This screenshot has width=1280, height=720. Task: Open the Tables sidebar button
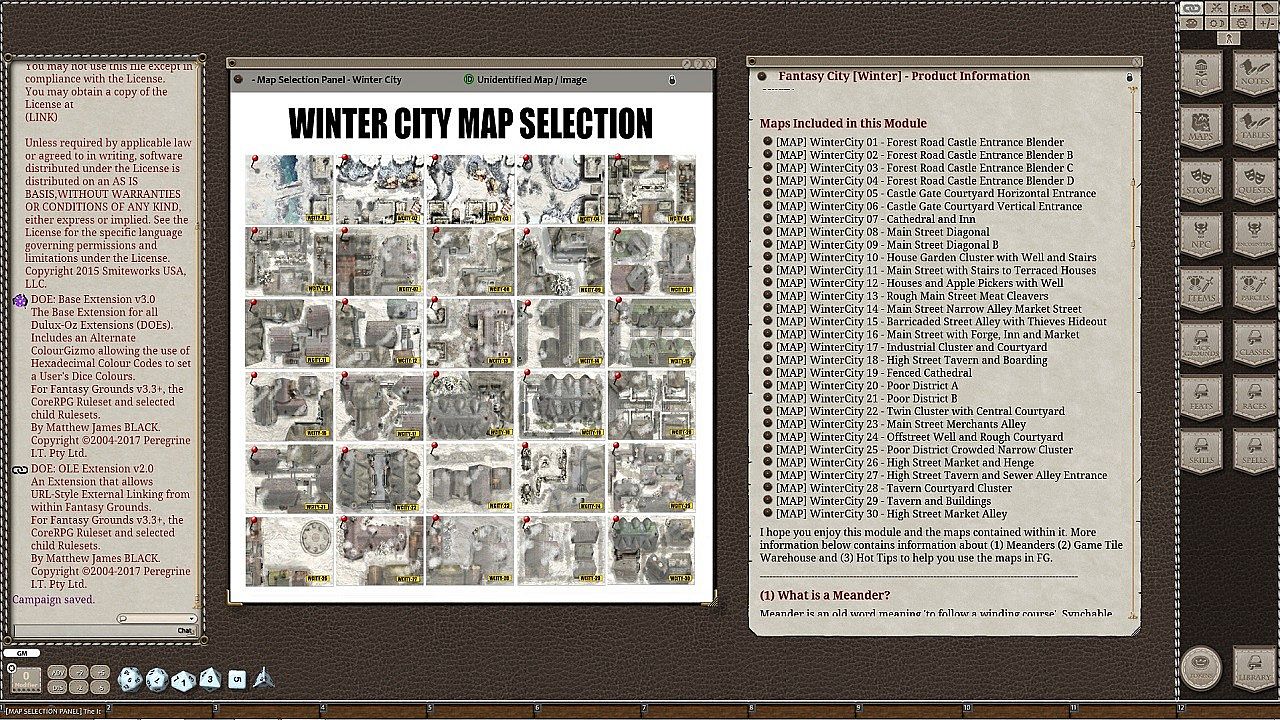point(1253,129)
